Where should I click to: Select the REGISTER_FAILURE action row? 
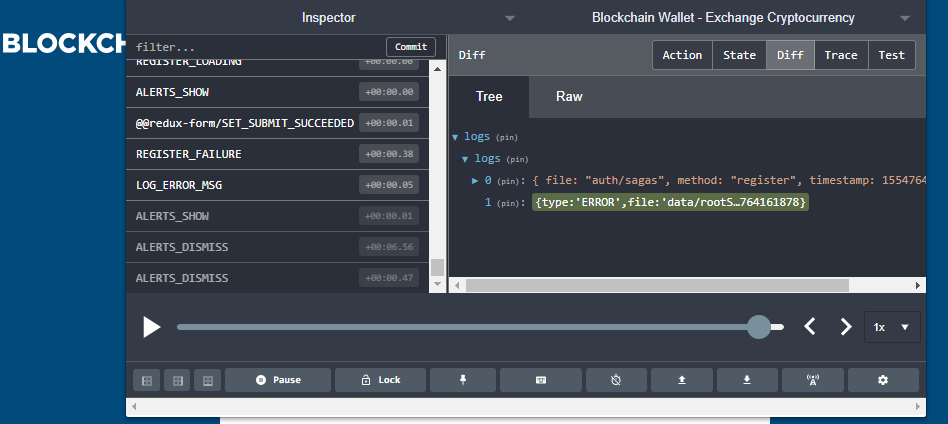pyautogui.click(x=277, y=154)
